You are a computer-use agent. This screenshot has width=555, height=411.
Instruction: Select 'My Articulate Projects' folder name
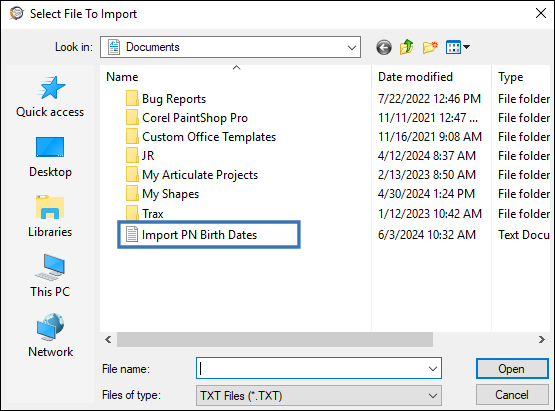[200, 175]
